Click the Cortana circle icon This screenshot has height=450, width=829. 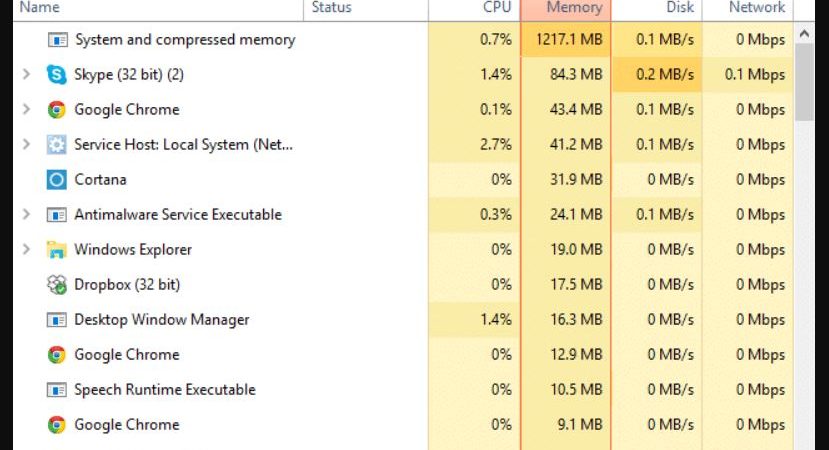[x=56, y=180]
